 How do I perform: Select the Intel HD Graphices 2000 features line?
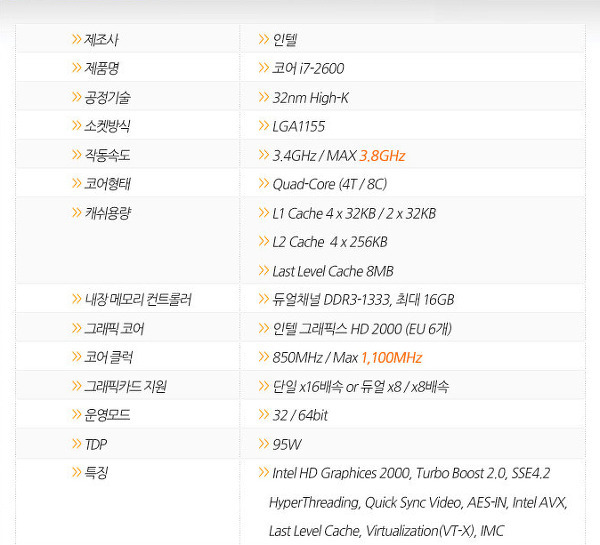click(x=411, y=473)
